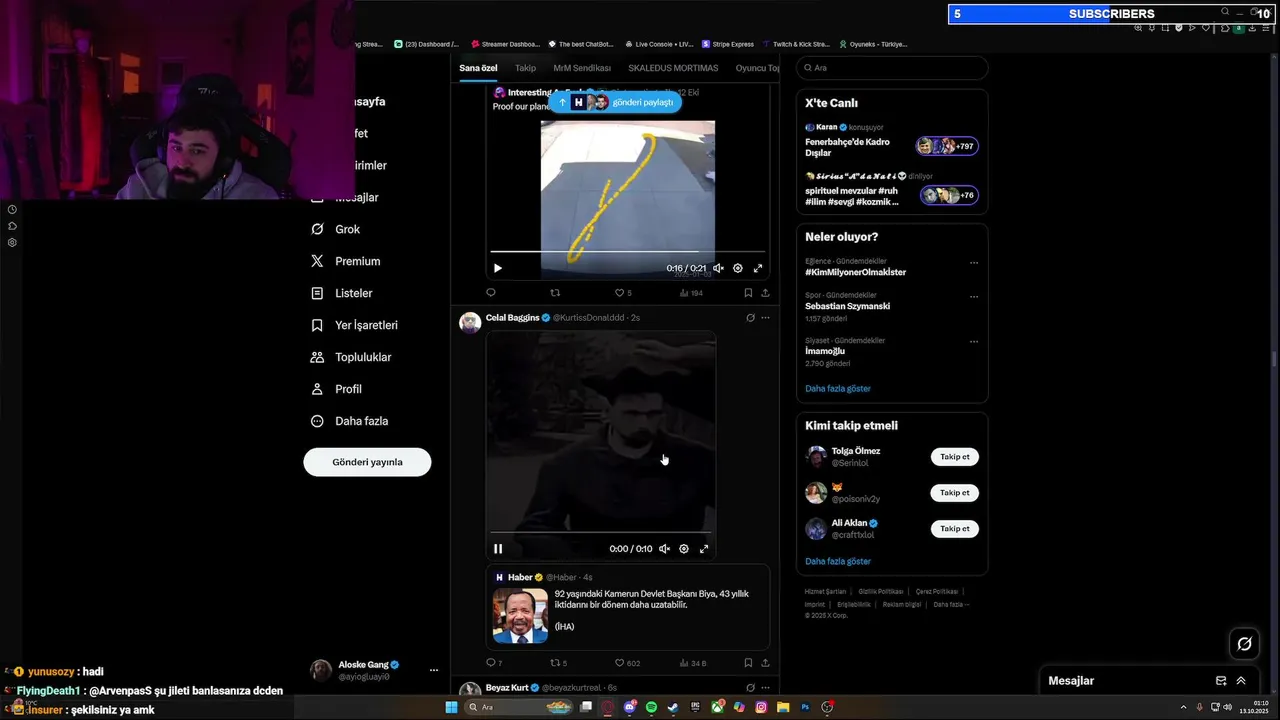Follow Ali Aklan with Takip et
The width and height of the screenshot is (1280, 720).
[x=955, y=529]
